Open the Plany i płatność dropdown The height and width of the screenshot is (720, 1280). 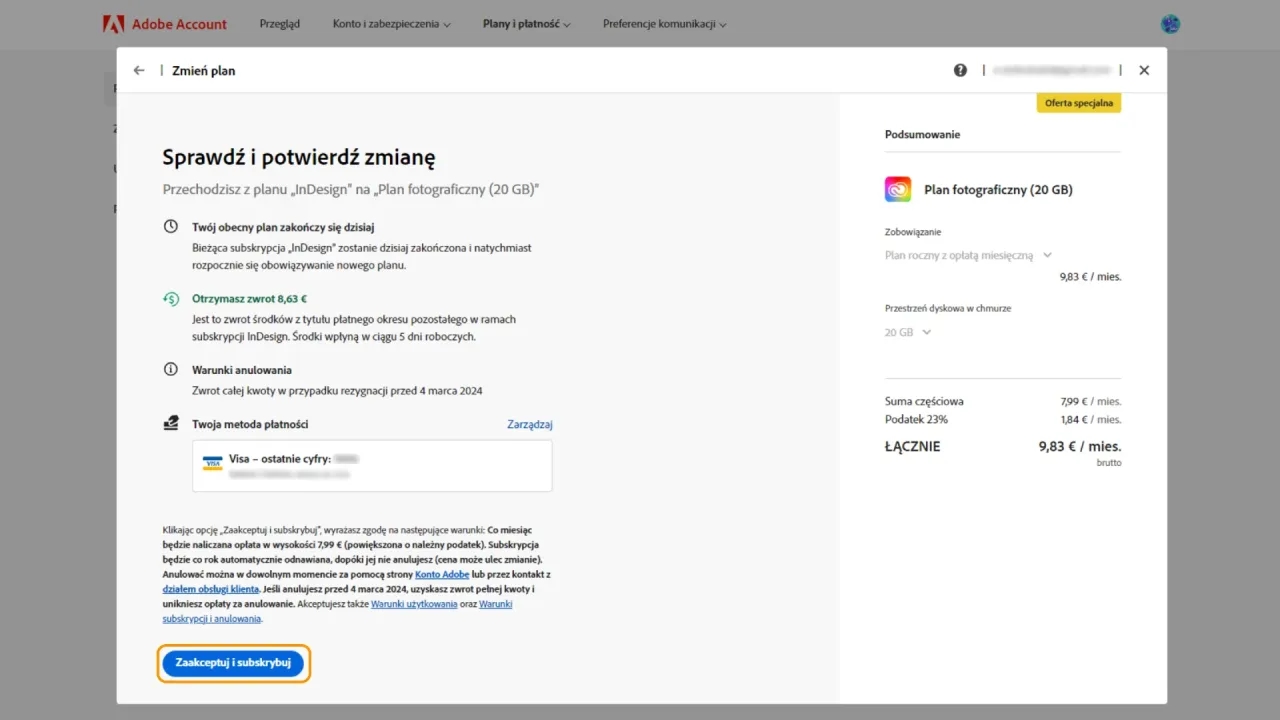[x=526, y=24]
